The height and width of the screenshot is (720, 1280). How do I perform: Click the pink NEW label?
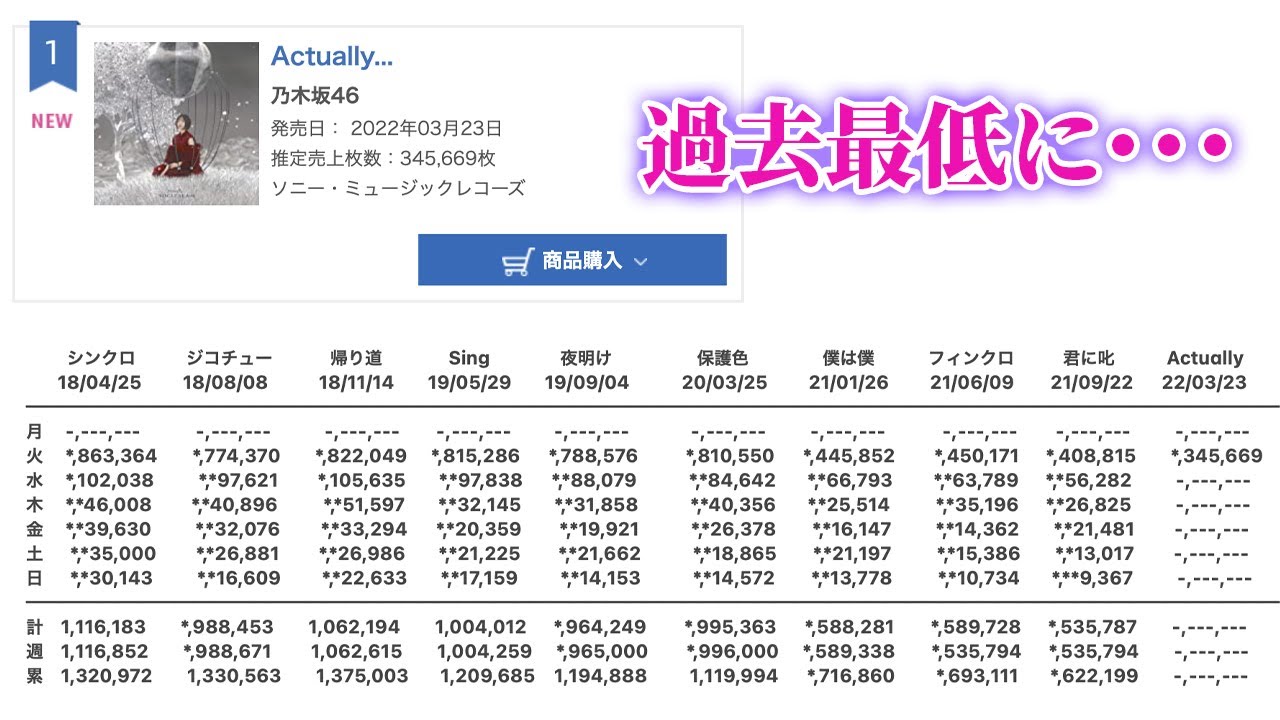click(x=52, y=121)
